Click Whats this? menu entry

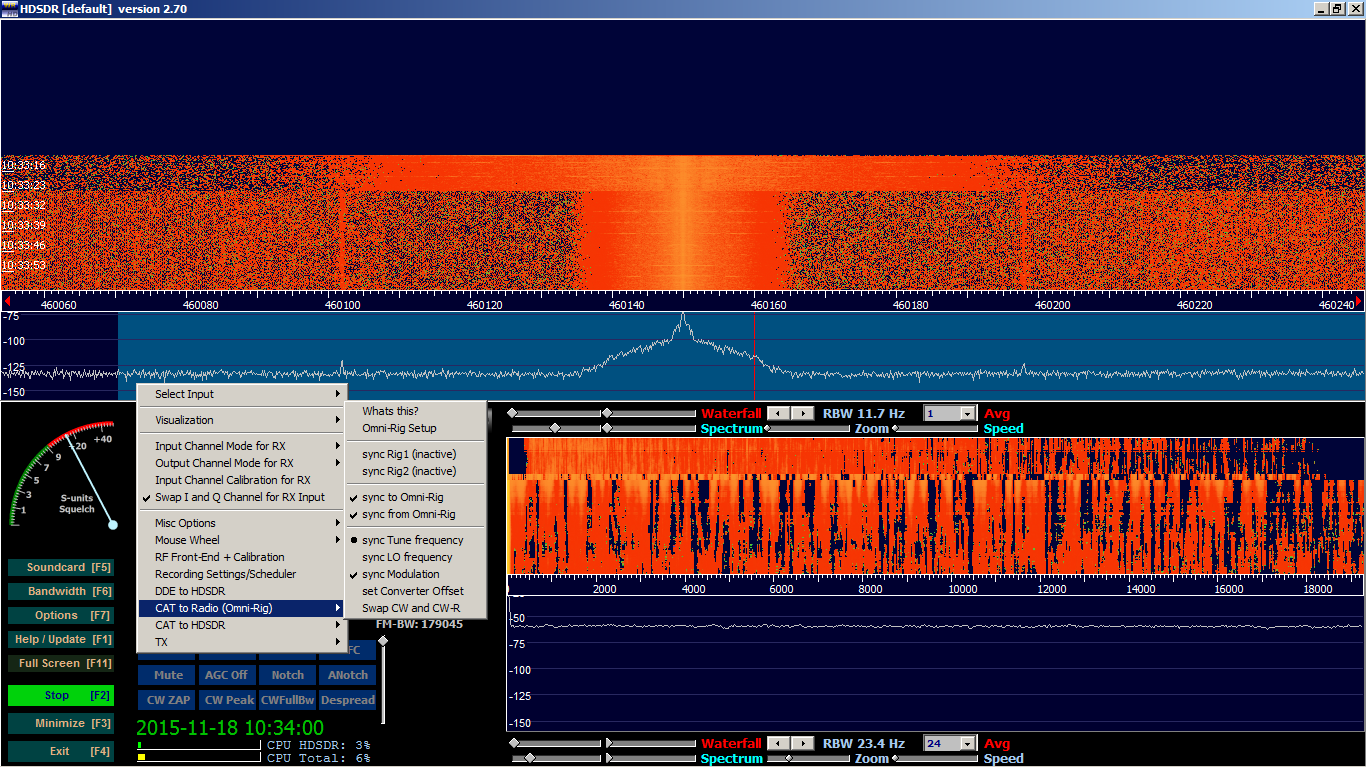click(x=415, y=411)
